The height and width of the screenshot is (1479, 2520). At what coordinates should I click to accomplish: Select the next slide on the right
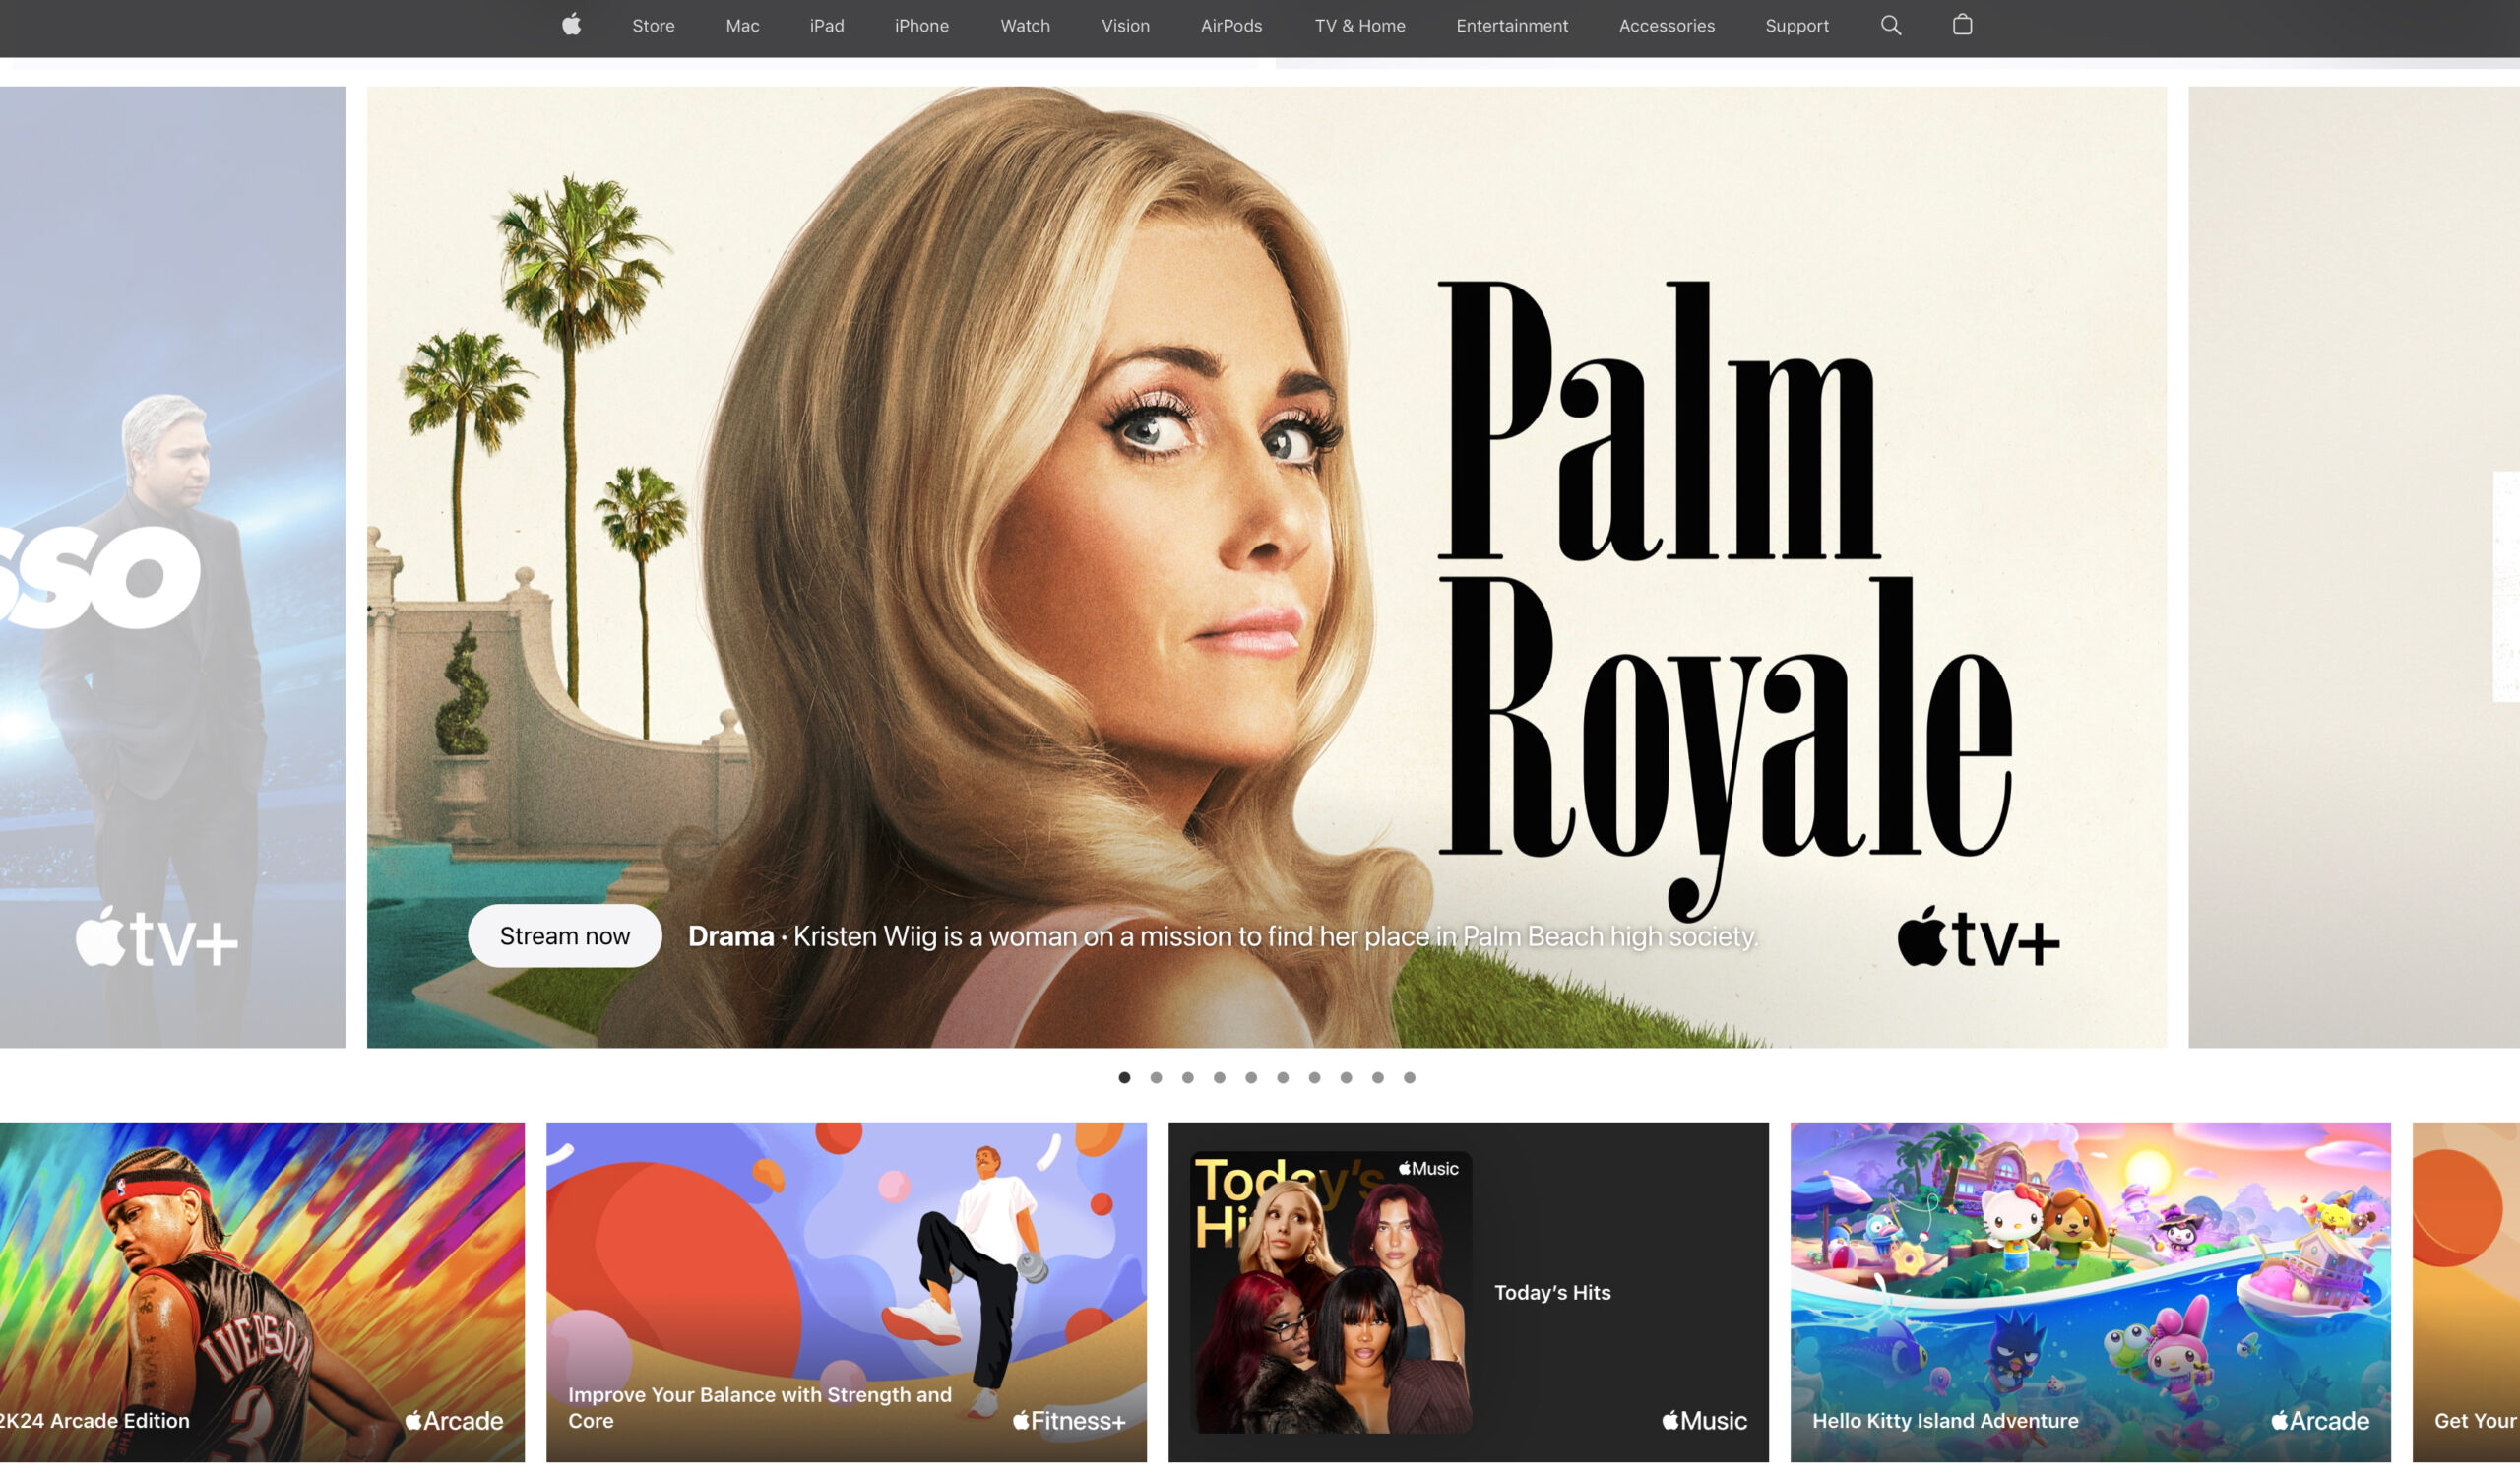(2353, 567)
